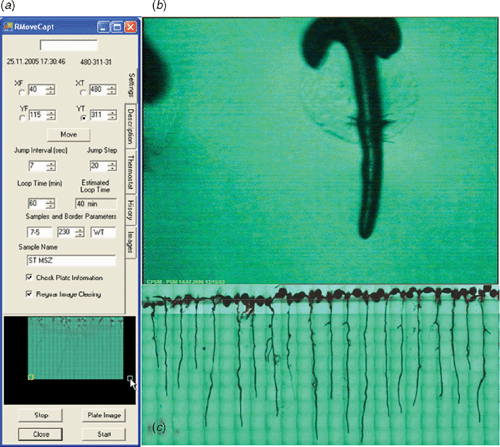The image size is (500, 447).
Task: Toggle Check Plate Information checkbox
Action: point(29,277)
